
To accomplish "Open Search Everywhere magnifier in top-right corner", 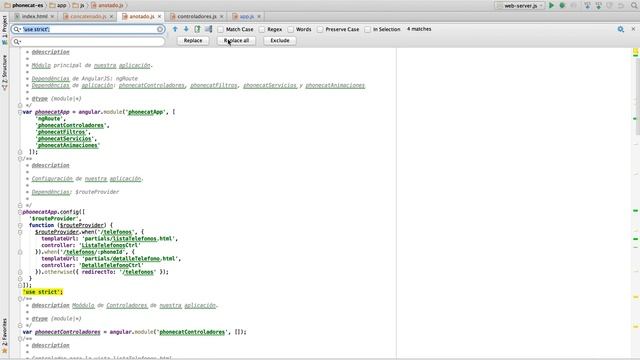I will [x=634, y=5].
